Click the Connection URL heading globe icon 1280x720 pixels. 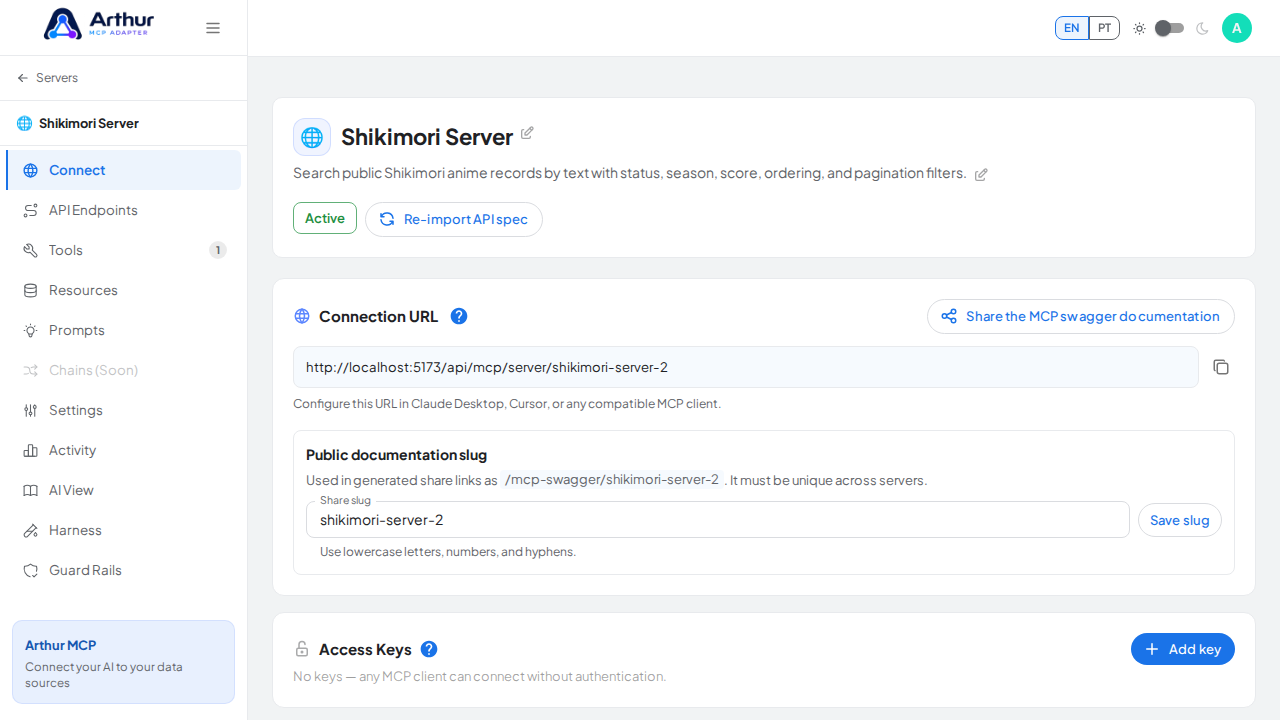[x=302, y=316]
